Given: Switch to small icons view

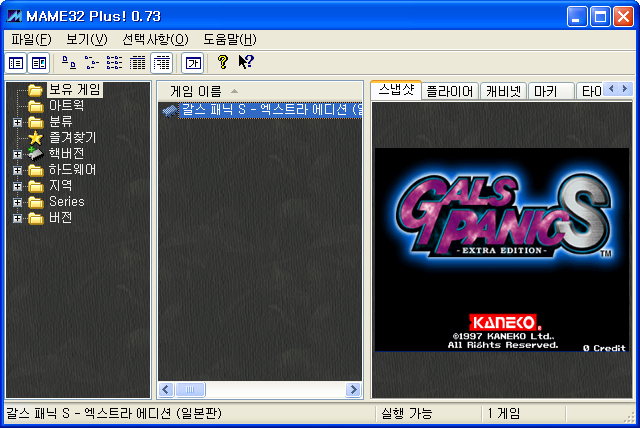Looking at the screenshot, I should coord(92,63).
